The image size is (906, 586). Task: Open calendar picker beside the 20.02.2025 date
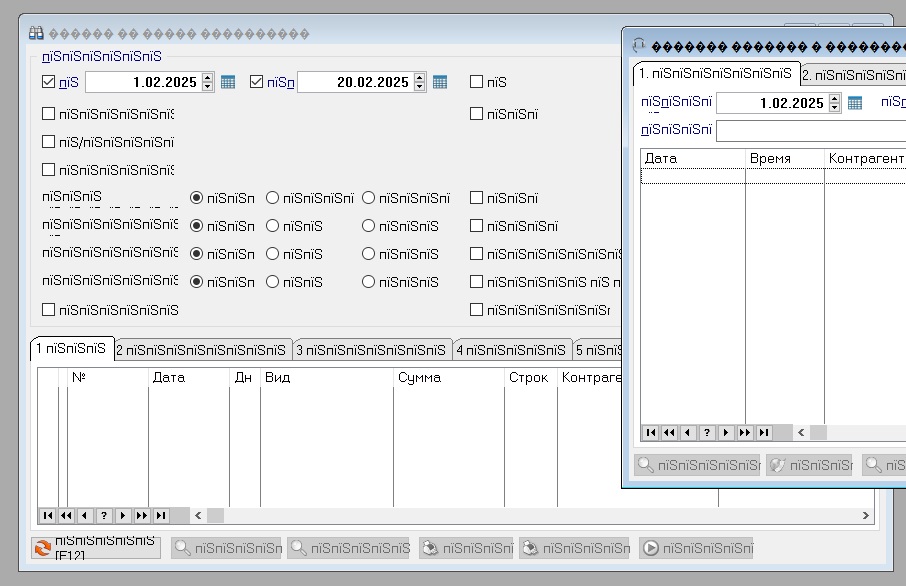click(440, 82)
